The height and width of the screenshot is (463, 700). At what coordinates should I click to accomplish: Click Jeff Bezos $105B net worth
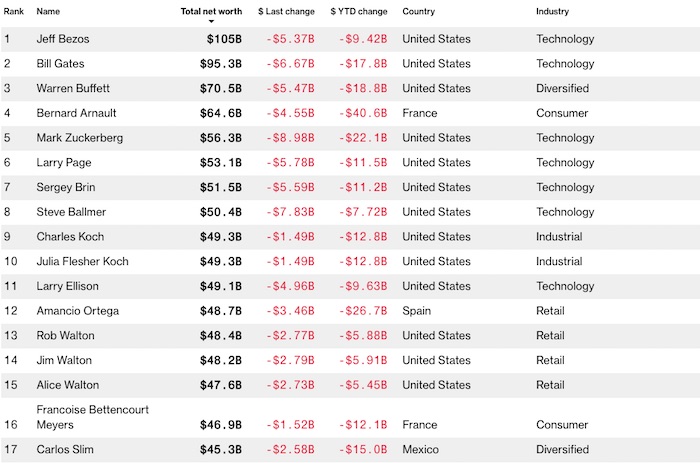tap(222, 39)
